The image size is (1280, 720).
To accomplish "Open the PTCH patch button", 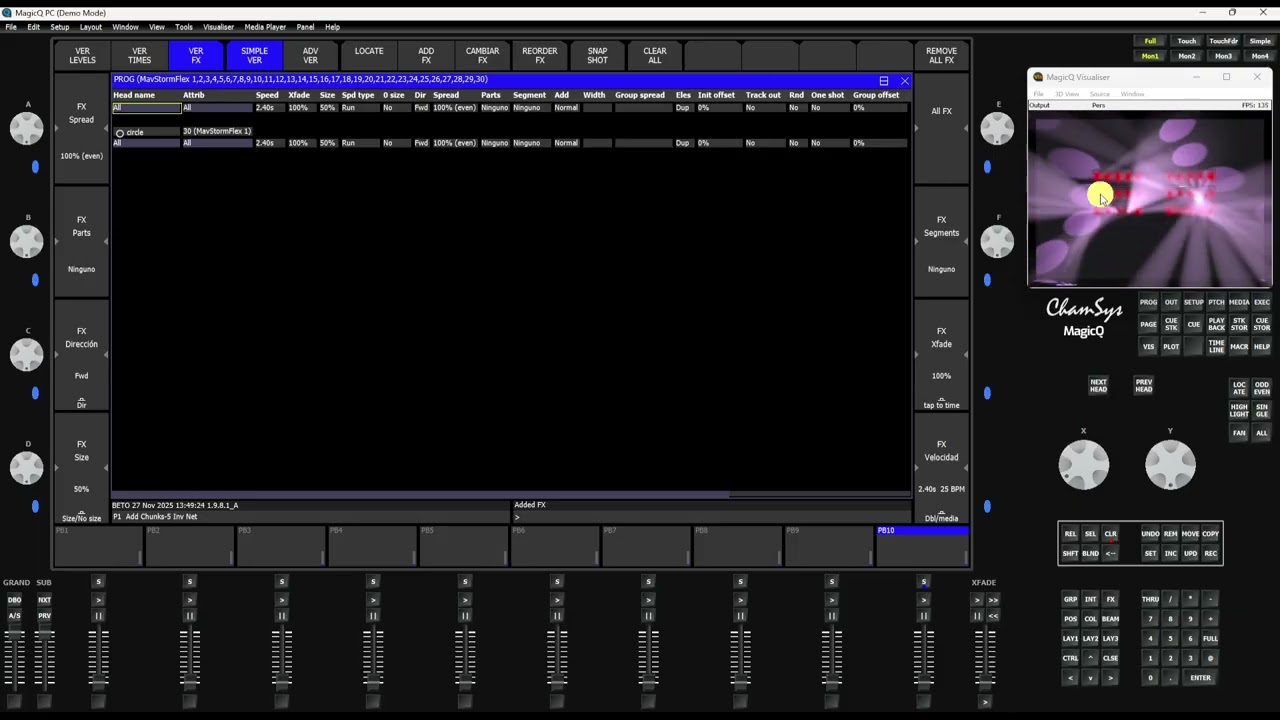I will (1216, 302).
